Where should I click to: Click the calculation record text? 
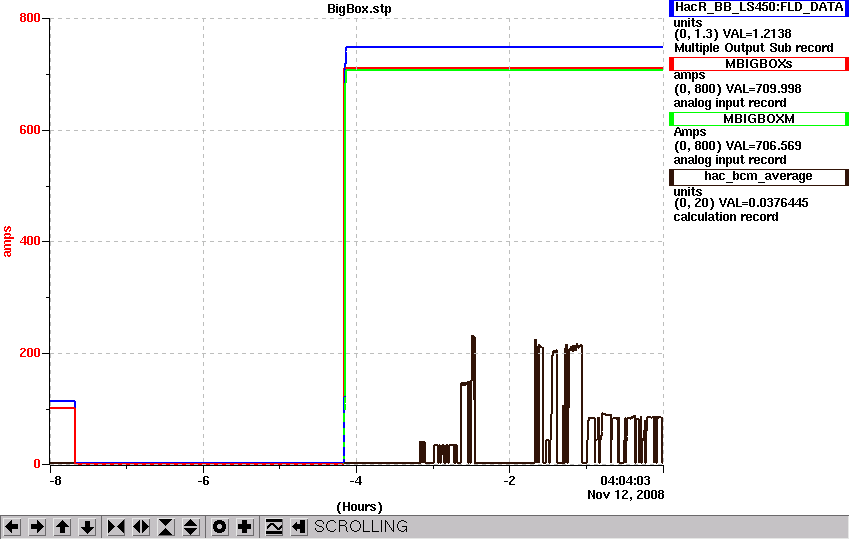point(726,217)
